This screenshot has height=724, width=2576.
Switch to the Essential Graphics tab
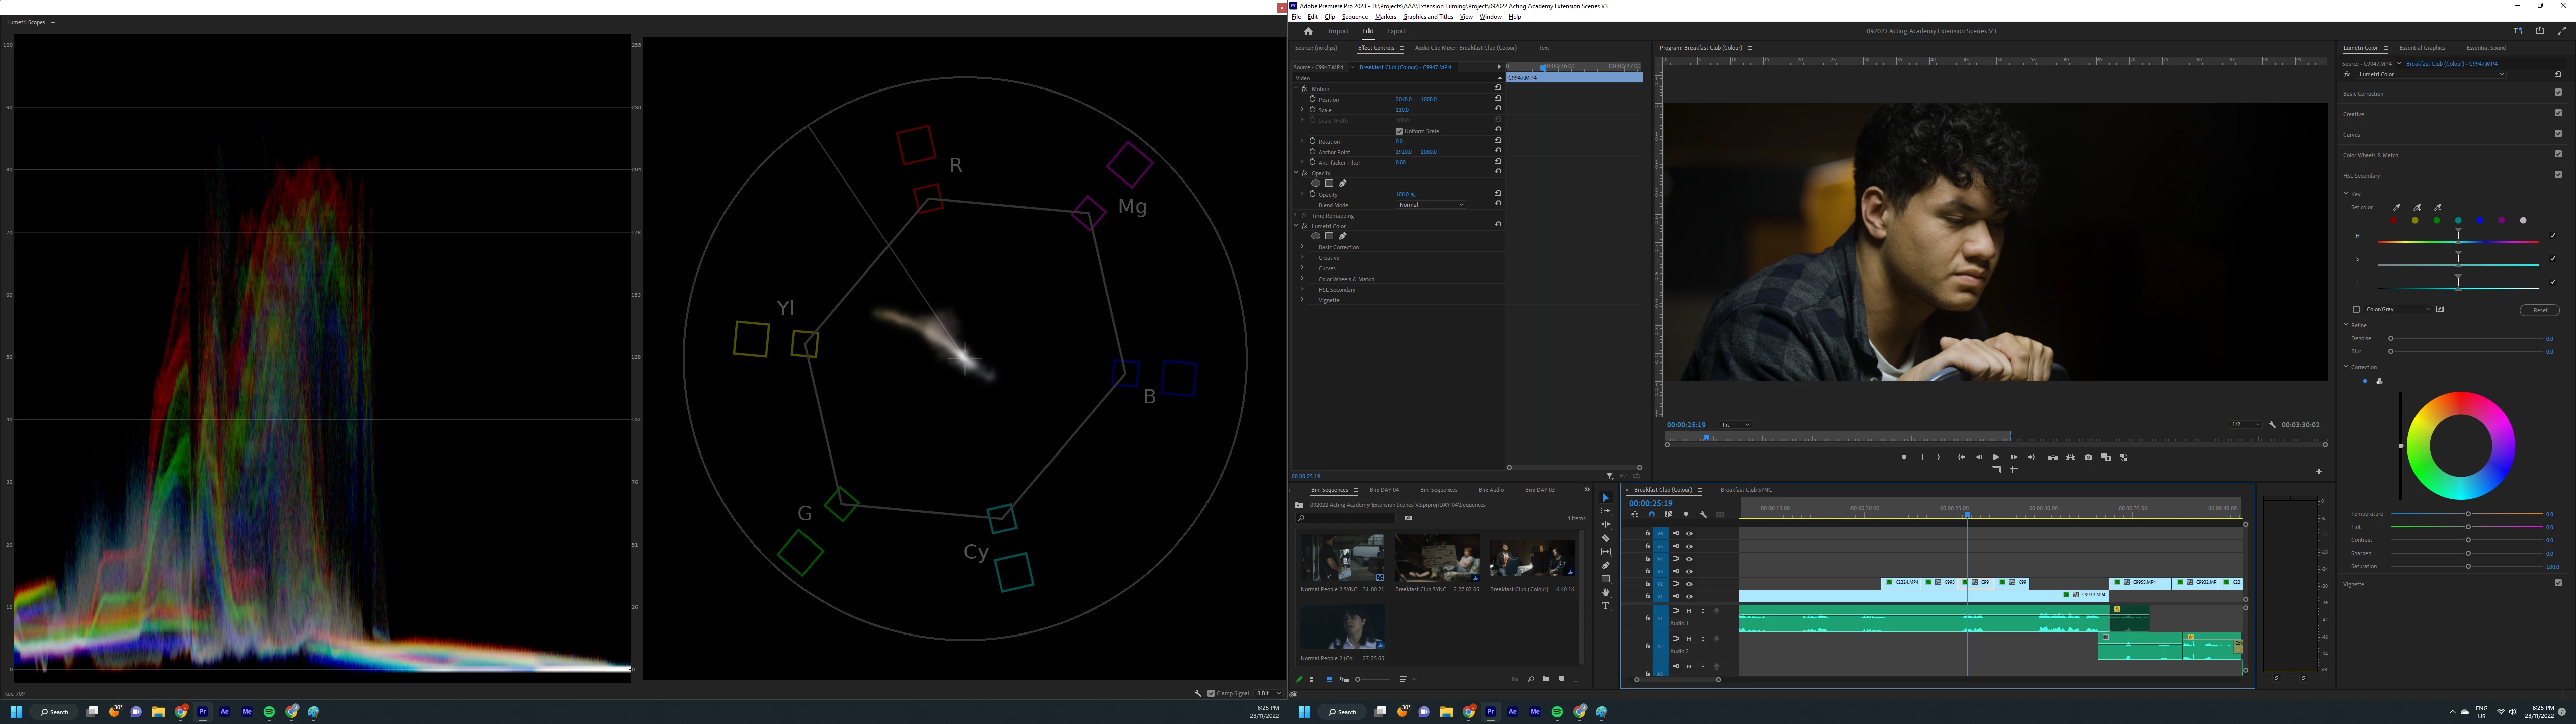tap(2422, 48)
